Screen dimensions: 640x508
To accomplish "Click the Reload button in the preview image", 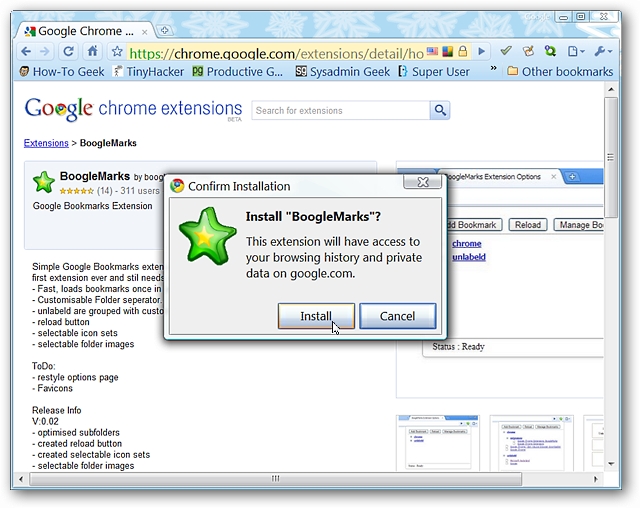I will click(x=528, y=225).
